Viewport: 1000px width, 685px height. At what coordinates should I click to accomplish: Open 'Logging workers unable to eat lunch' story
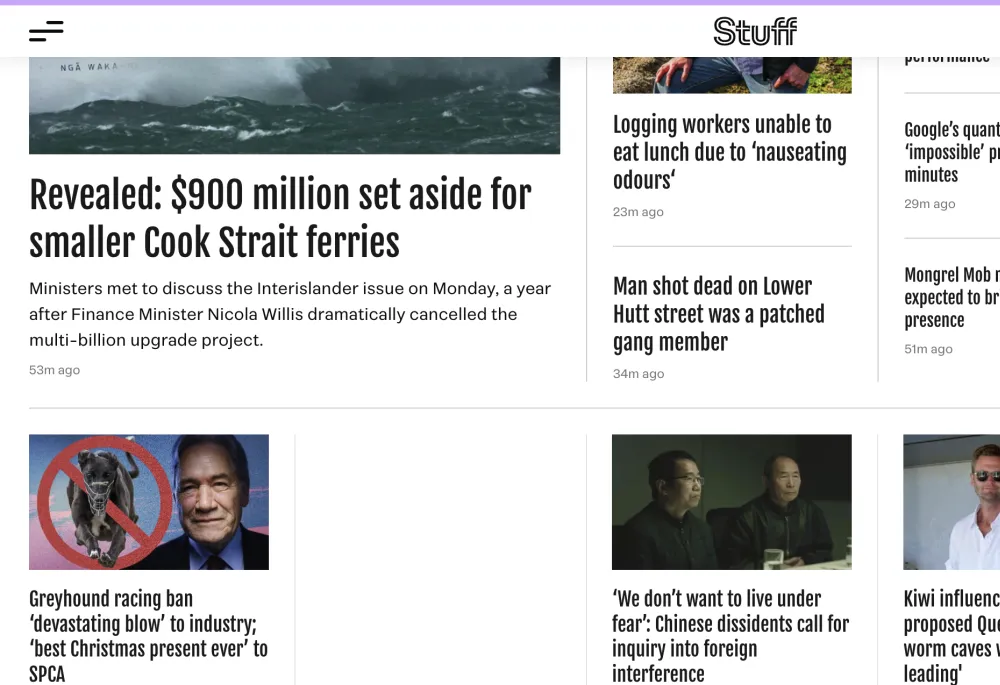[729, 152]
